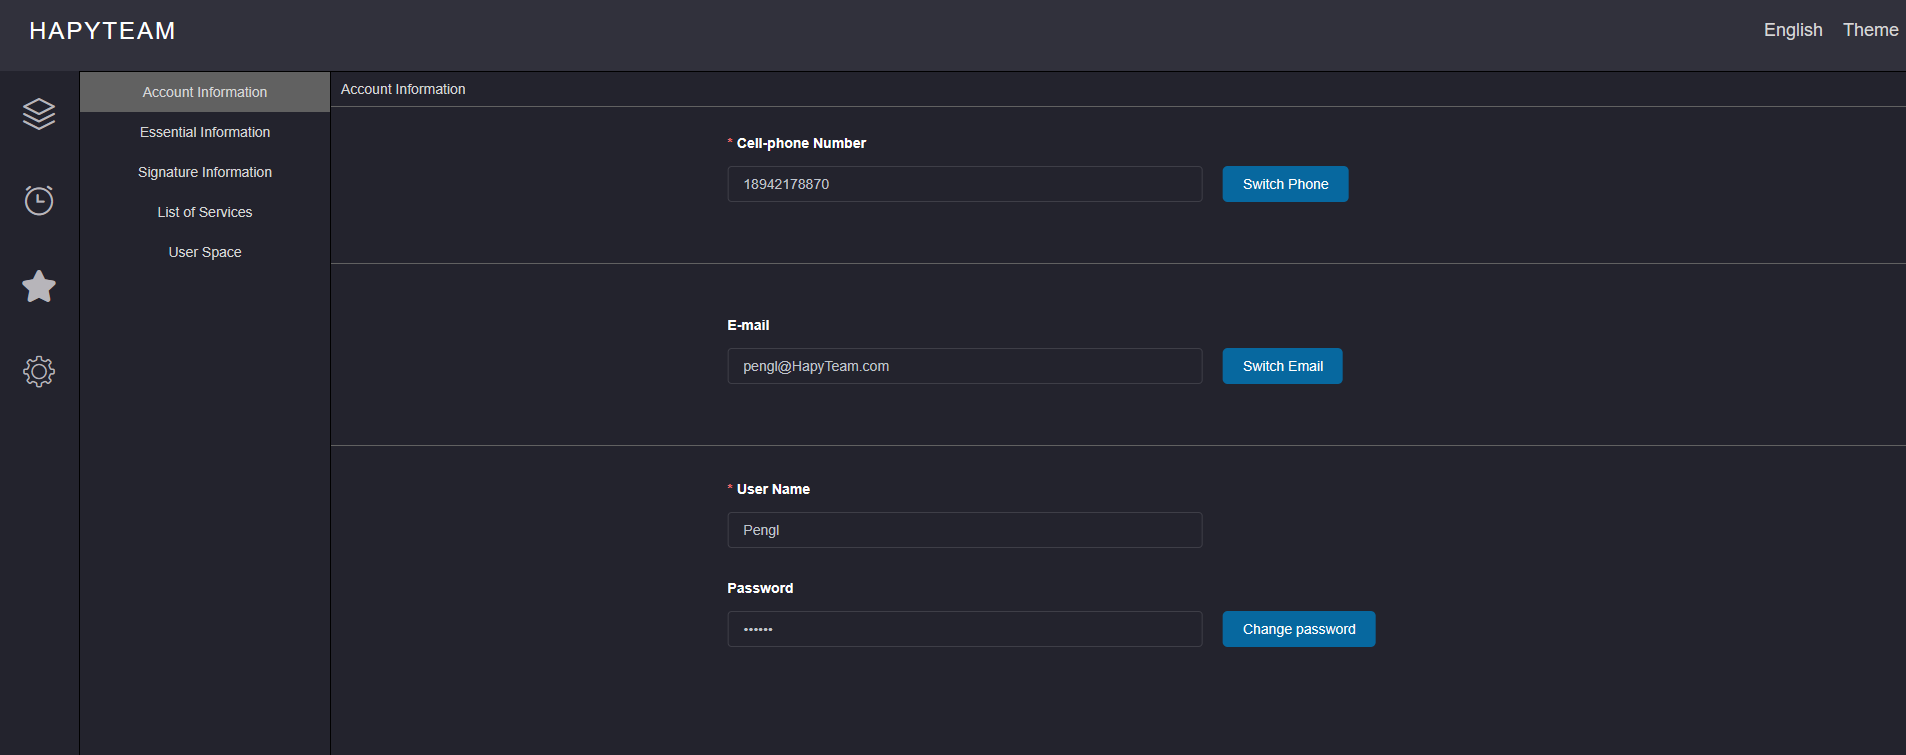
Task: Open the stacked layers sidebar icon
Action: click(x=39, y=114)
